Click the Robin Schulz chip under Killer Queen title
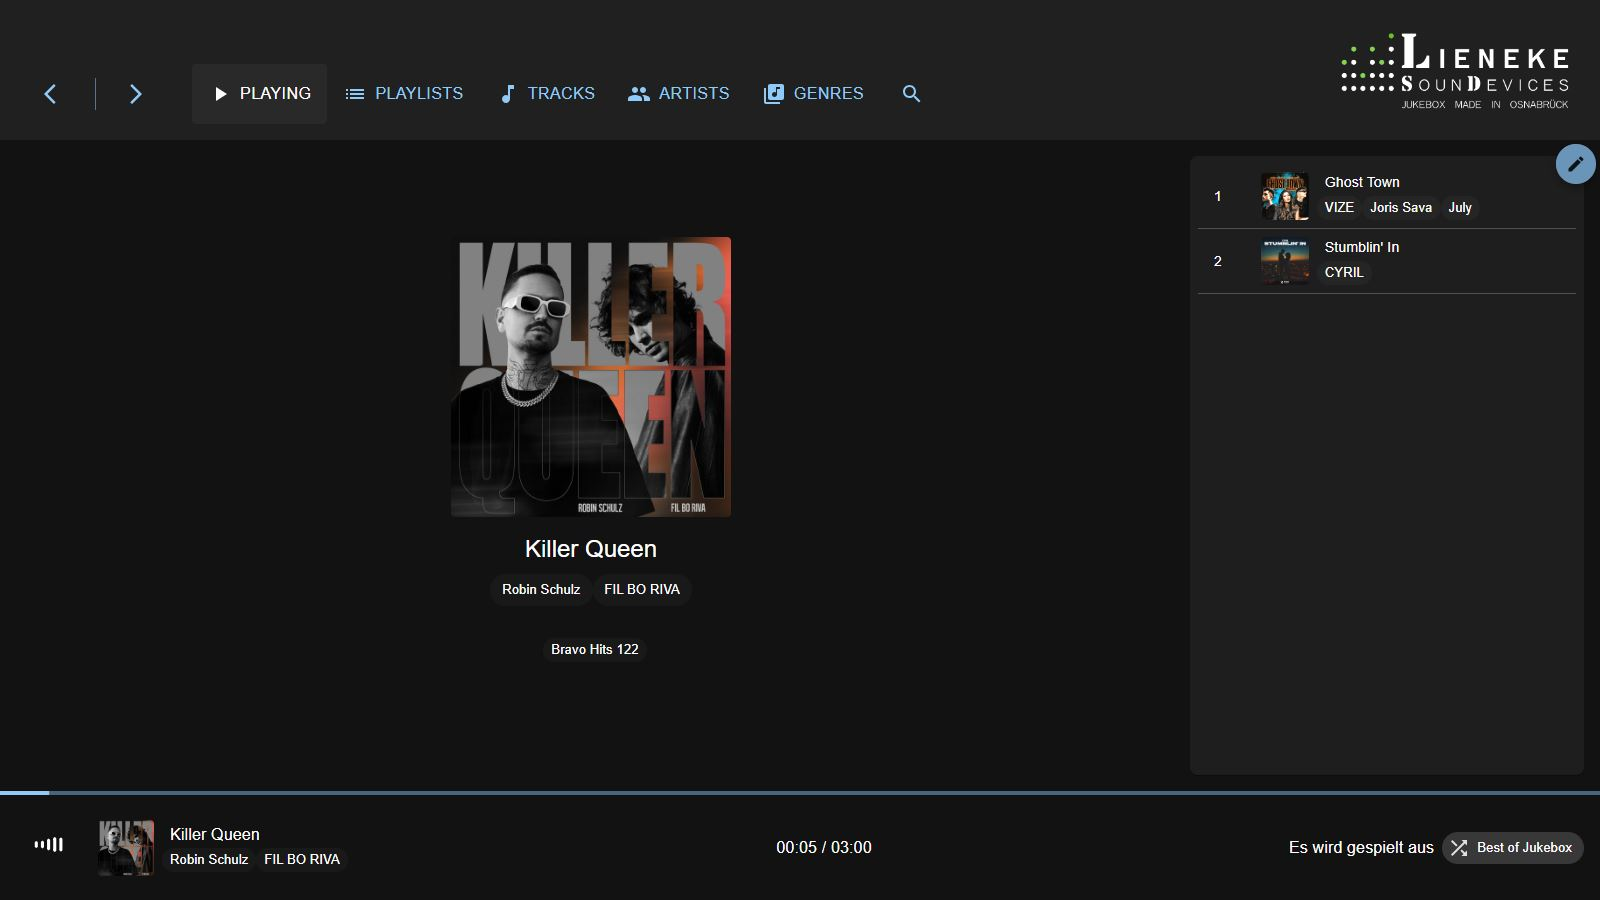 pyautogui.click(x=541, y=589)
